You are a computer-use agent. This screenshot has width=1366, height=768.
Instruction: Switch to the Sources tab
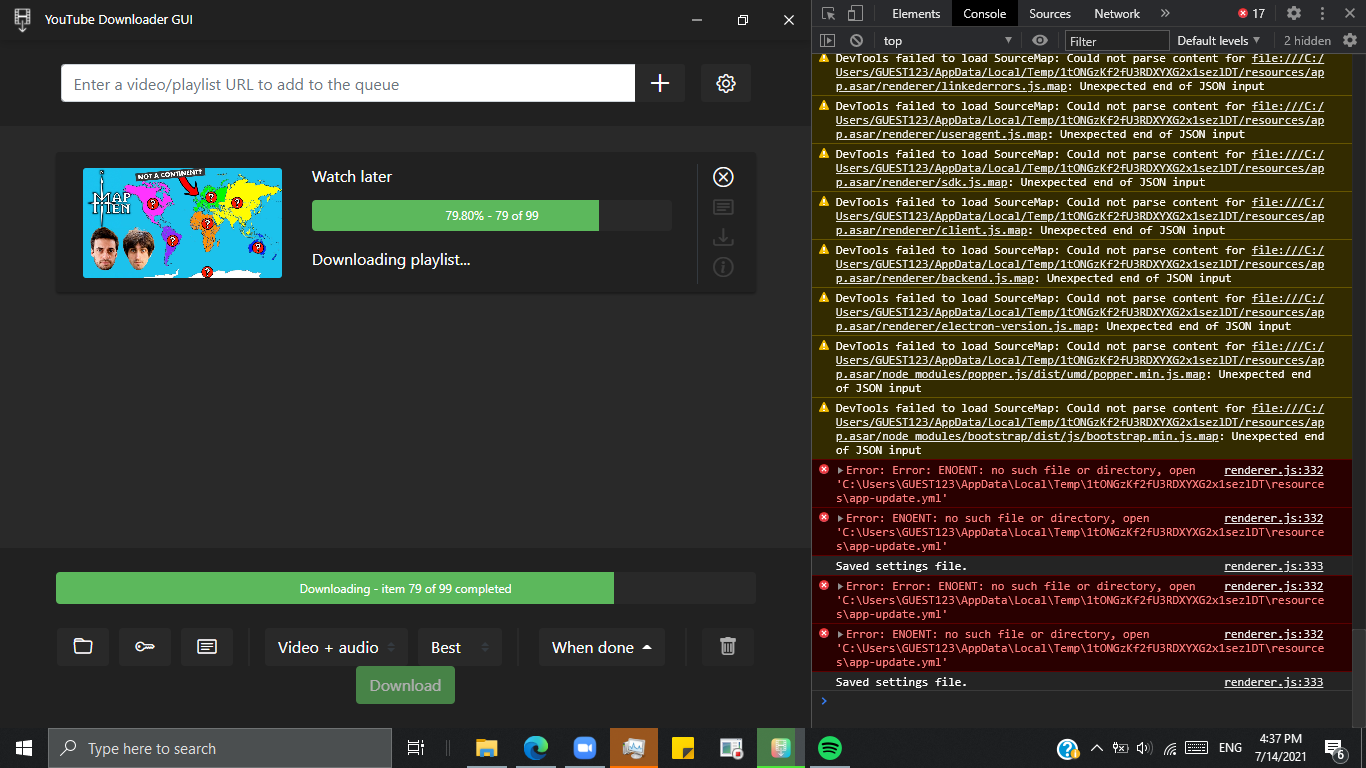[1049, 13]
